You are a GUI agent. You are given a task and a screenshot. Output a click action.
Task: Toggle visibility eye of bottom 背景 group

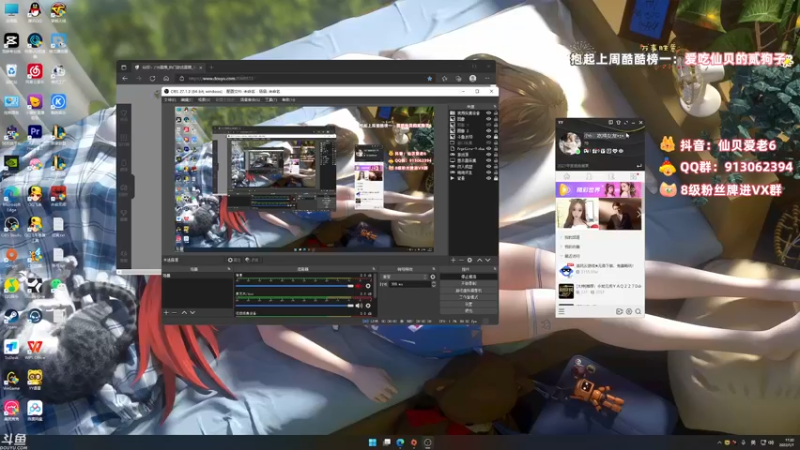[x=488, y=178]
